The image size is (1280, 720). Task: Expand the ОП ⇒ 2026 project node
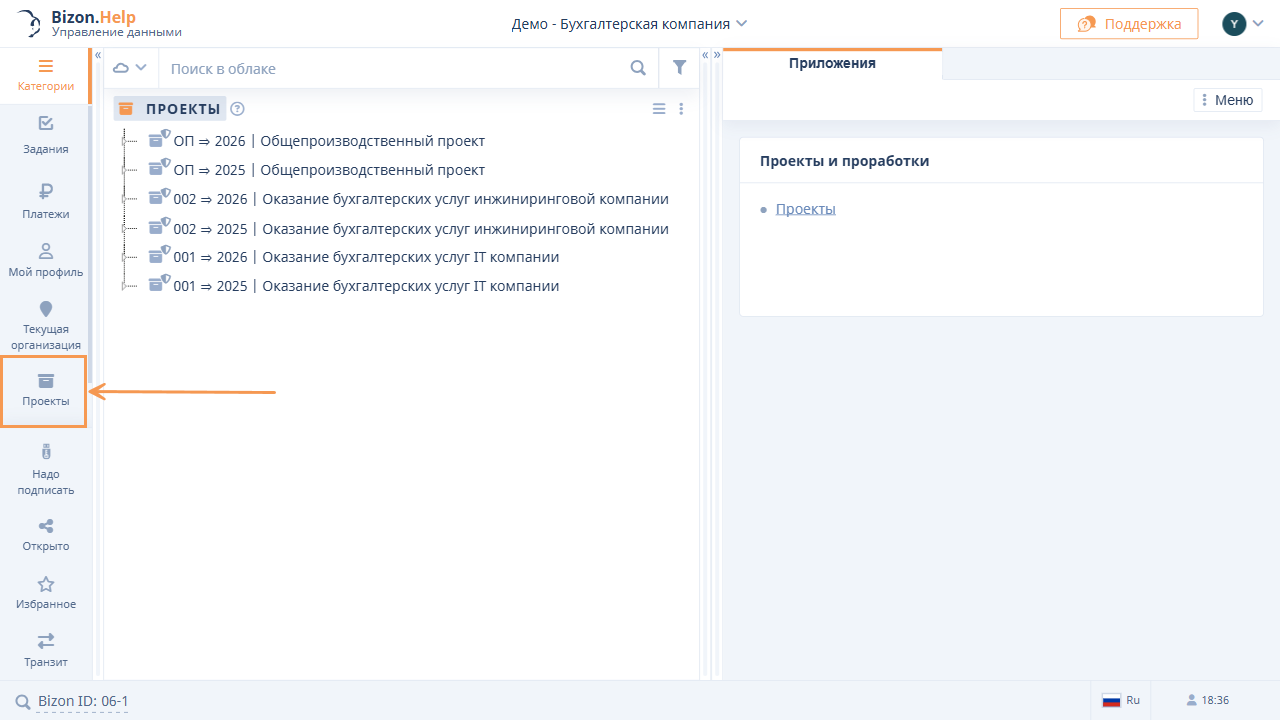pyautogui.click(x=124, y=141)
